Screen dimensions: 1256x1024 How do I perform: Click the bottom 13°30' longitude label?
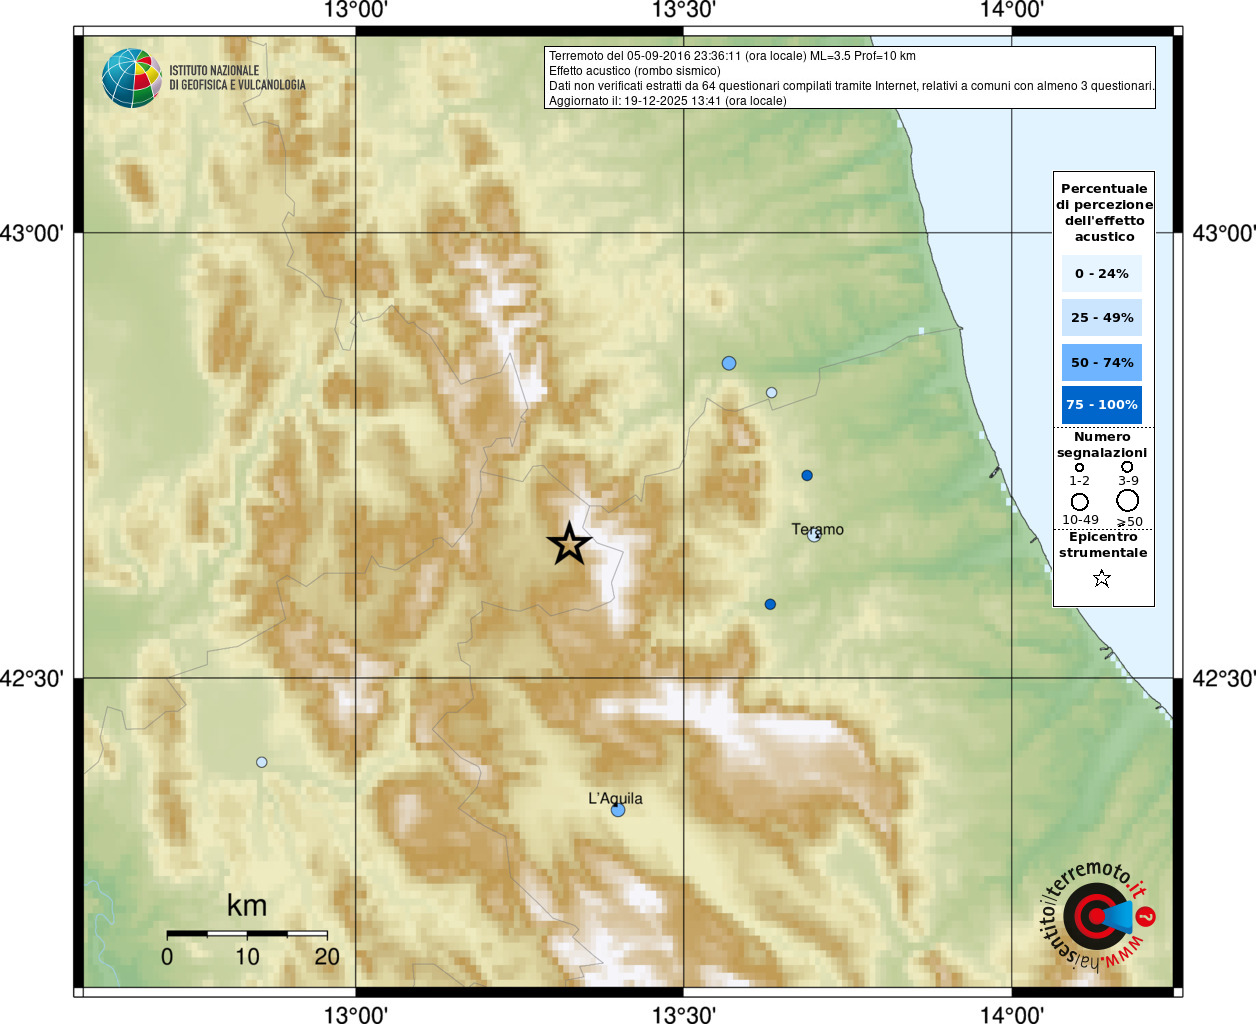(x=684, y=1014)
